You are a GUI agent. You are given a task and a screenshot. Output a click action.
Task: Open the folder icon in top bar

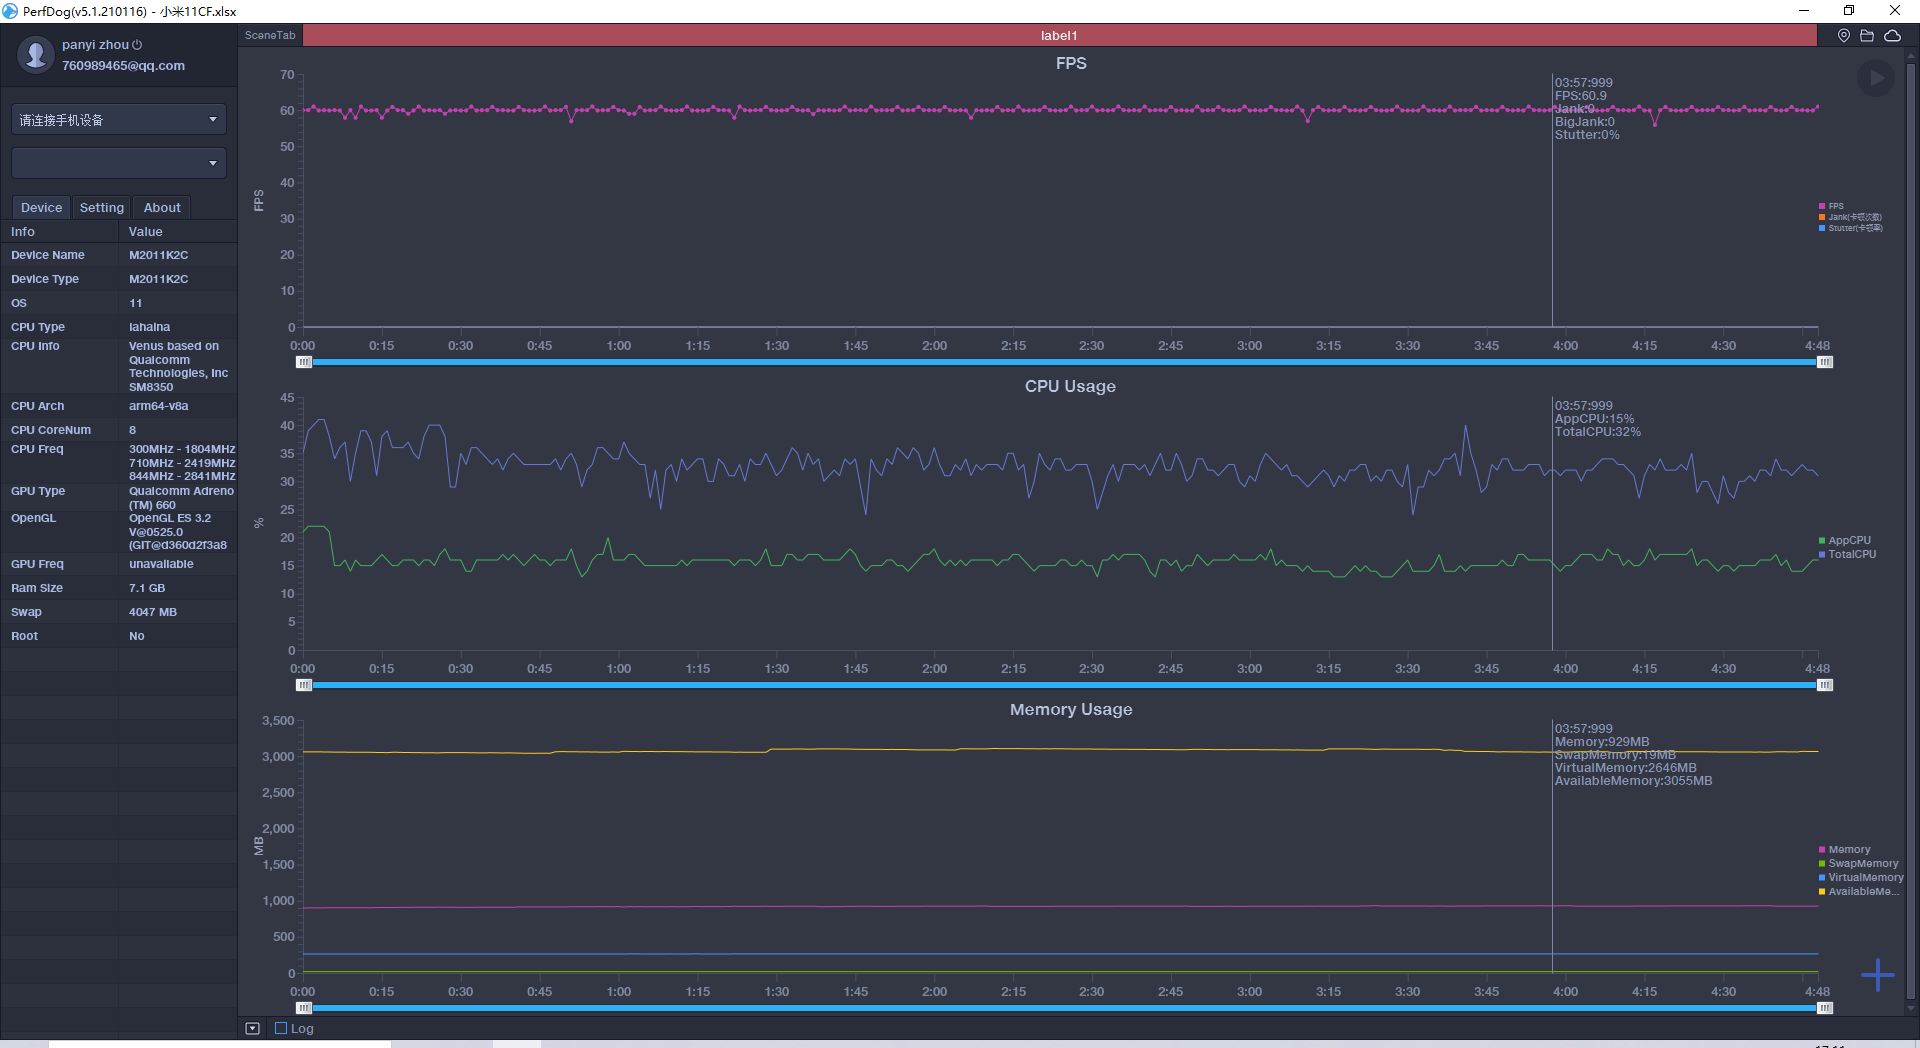pos(1867,35)
